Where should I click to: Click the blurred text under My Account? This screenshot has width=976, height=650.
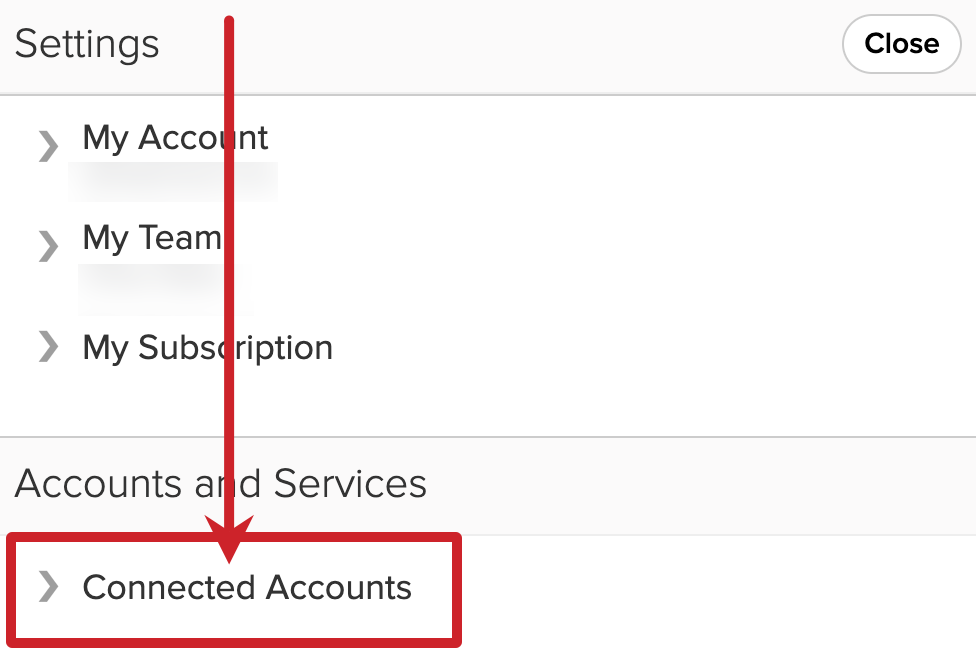[x=176, y=182]
